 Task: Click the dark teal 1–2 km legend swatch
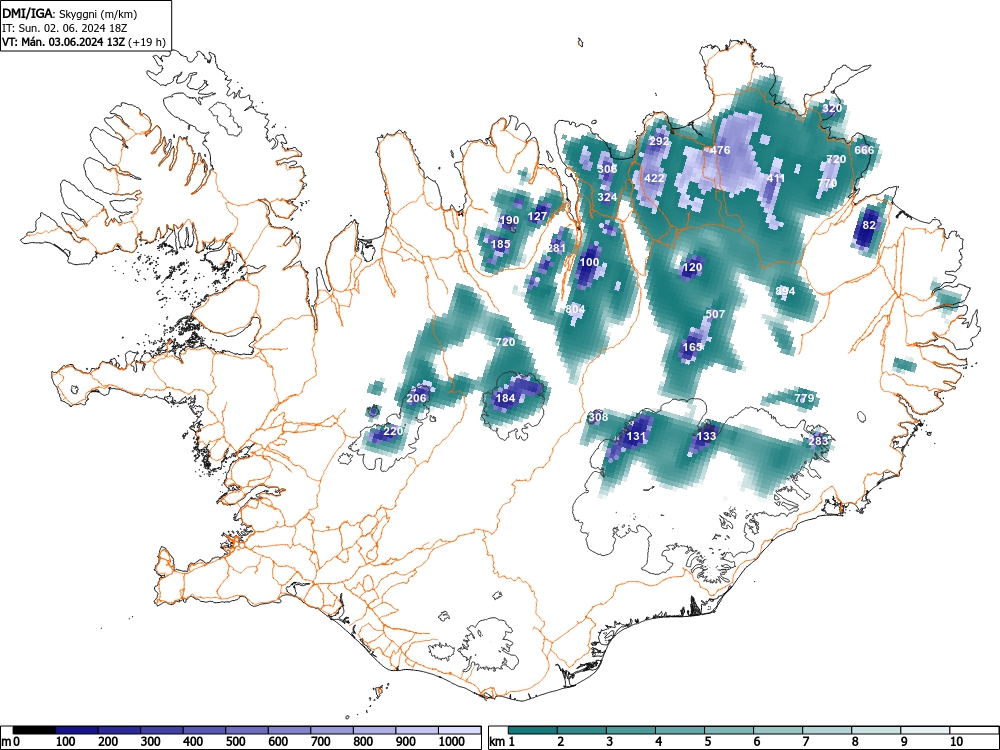[x=533, y=730]
